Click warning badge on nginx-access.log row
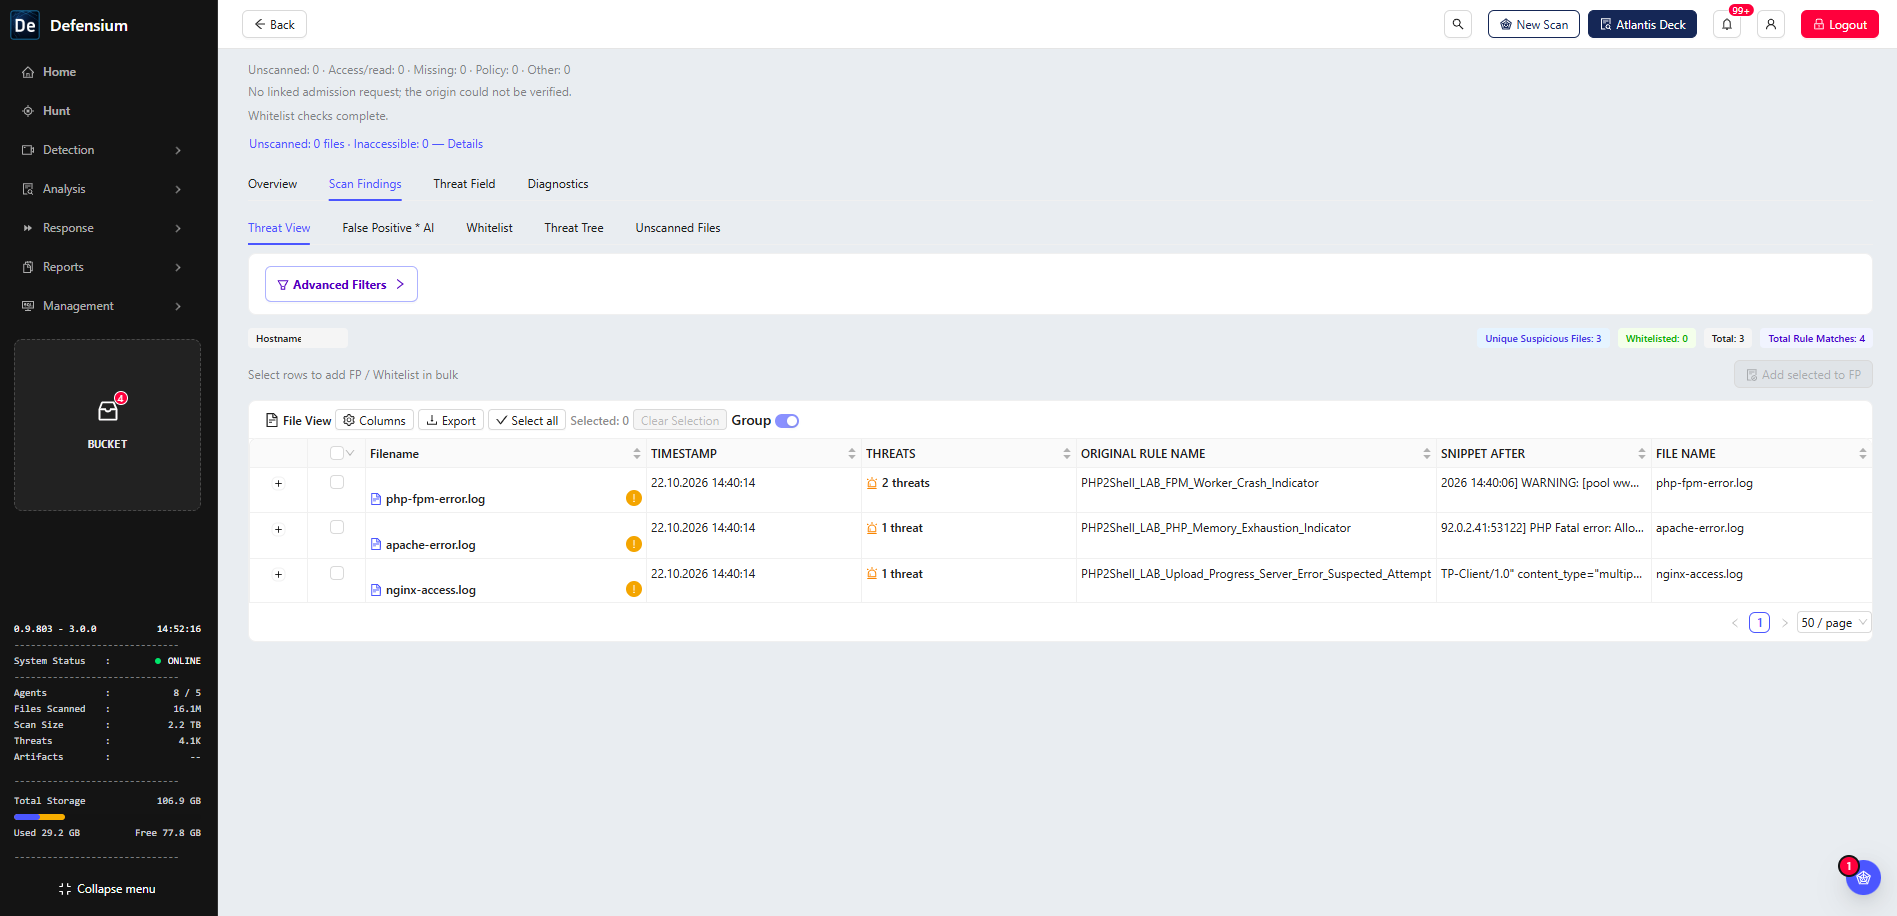Screen dimensions: 1897x916 pyautogui.click(x=634, y=589)
